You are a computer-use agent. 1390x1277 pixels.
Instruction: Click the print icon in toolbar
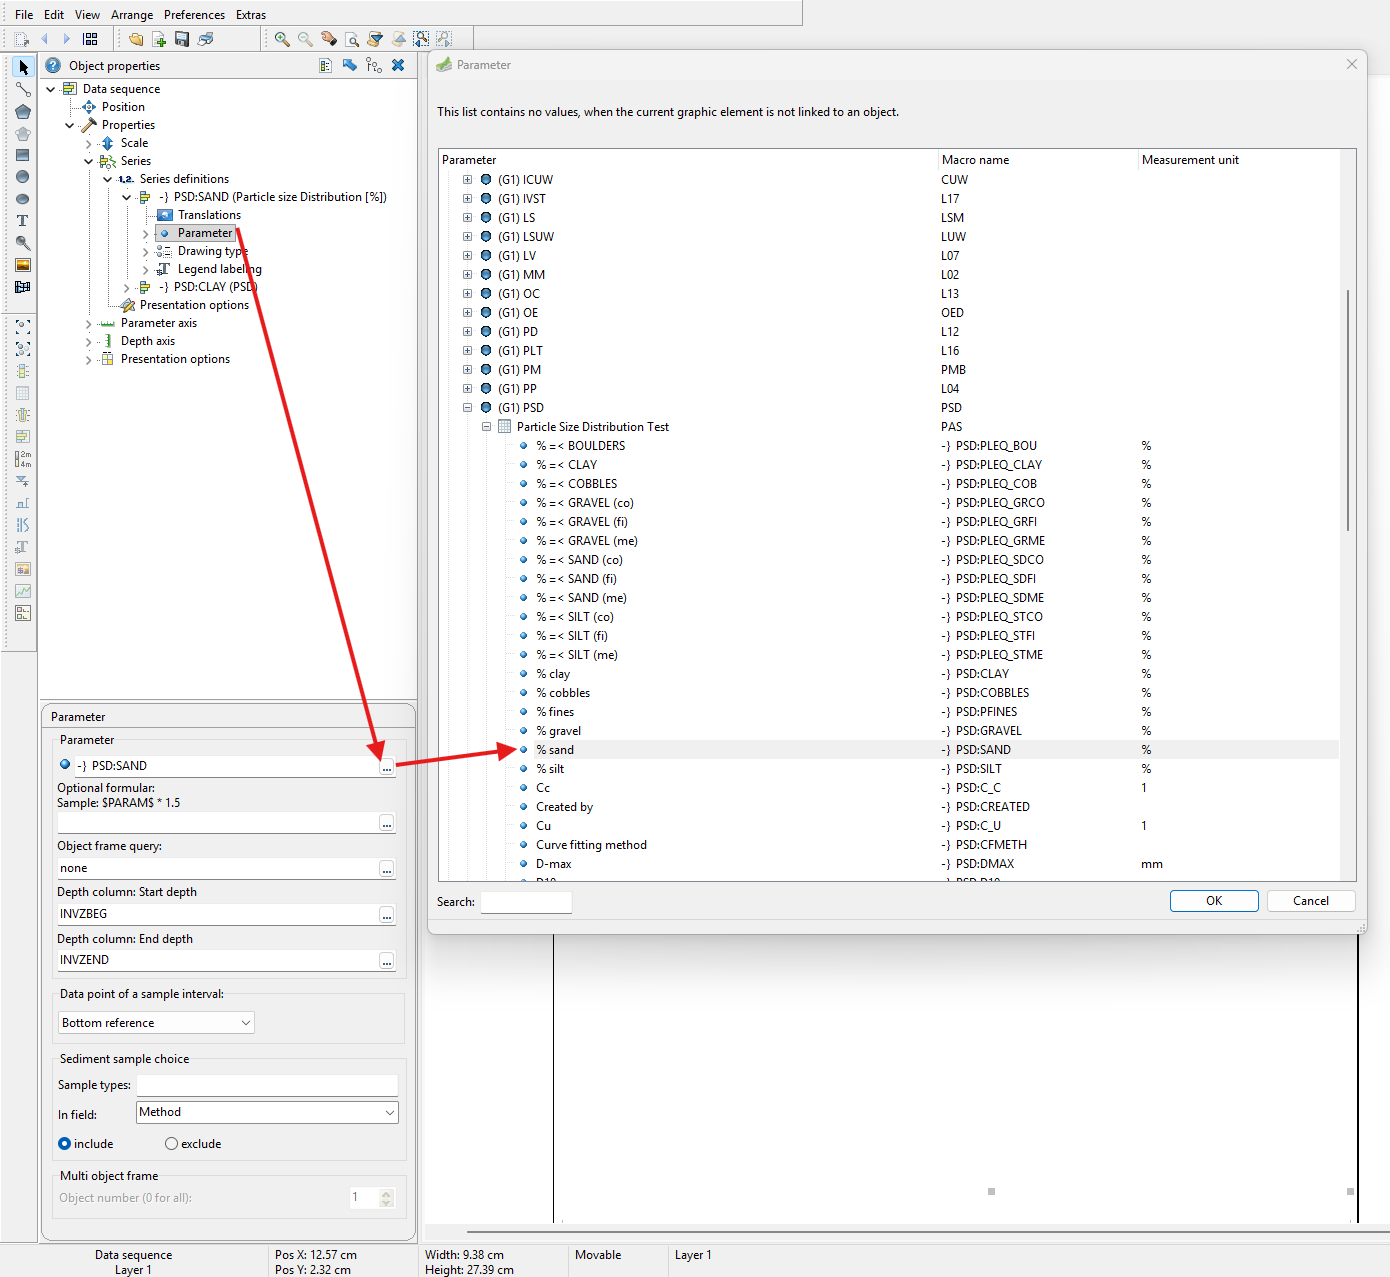tap(206, 39)
